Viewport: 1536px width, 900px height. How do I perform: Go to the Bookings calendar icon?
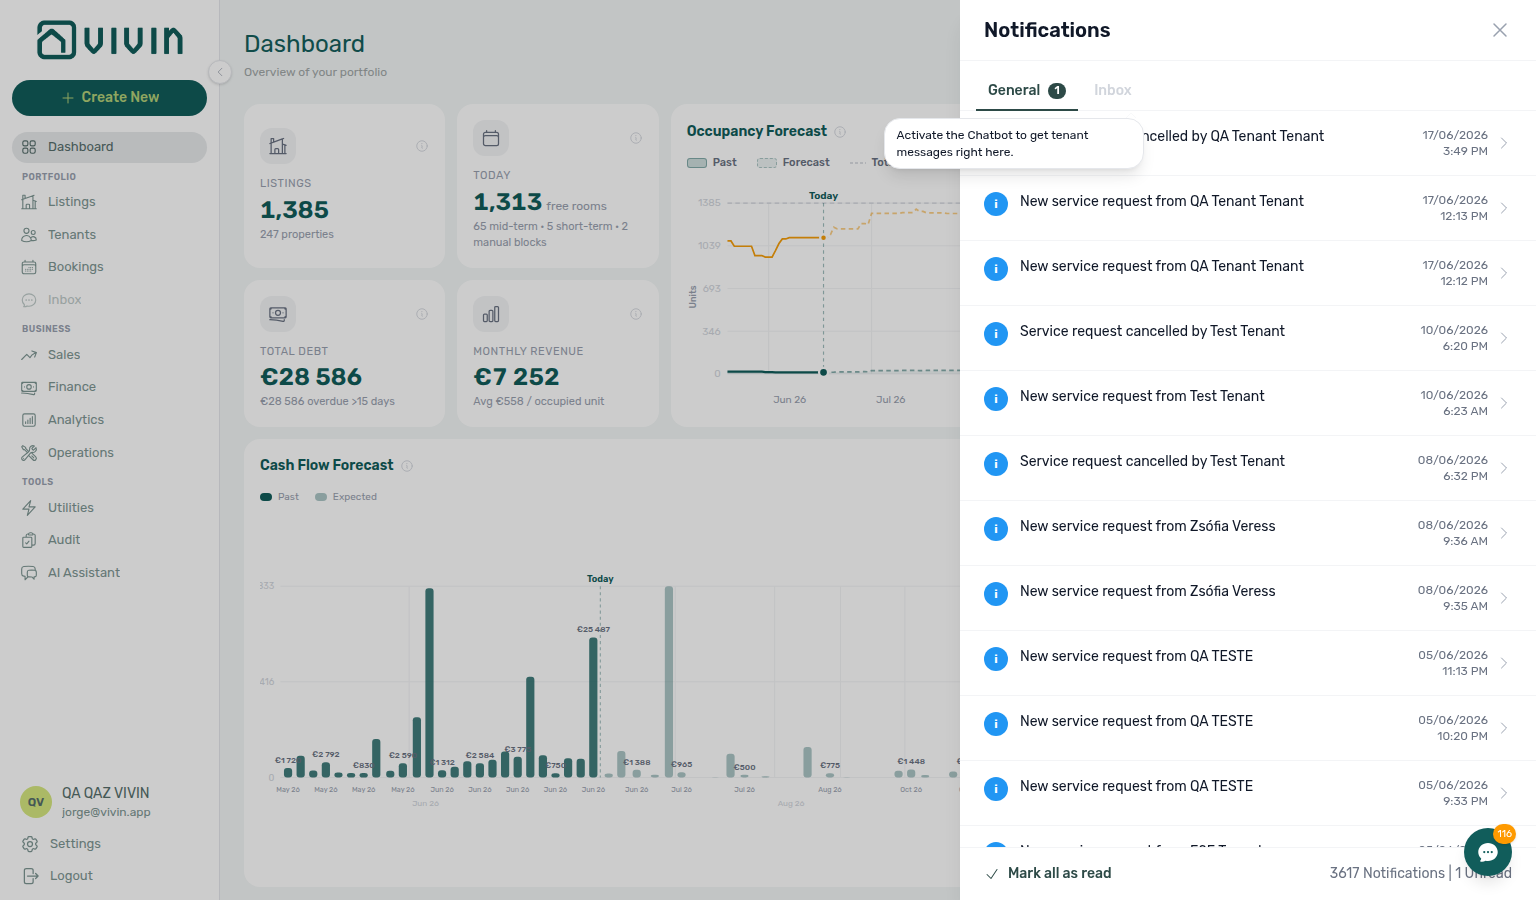(x=29, y=267)
